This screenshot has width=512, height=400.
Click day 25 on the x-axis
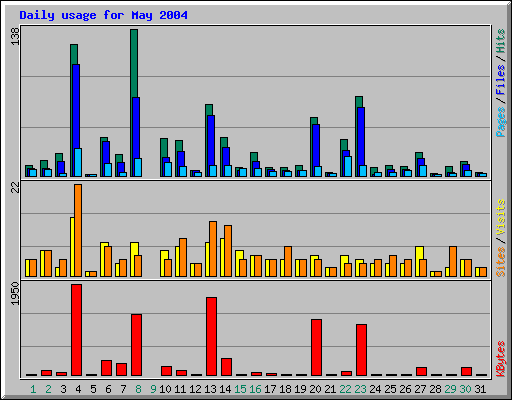(x=390, y=389)
